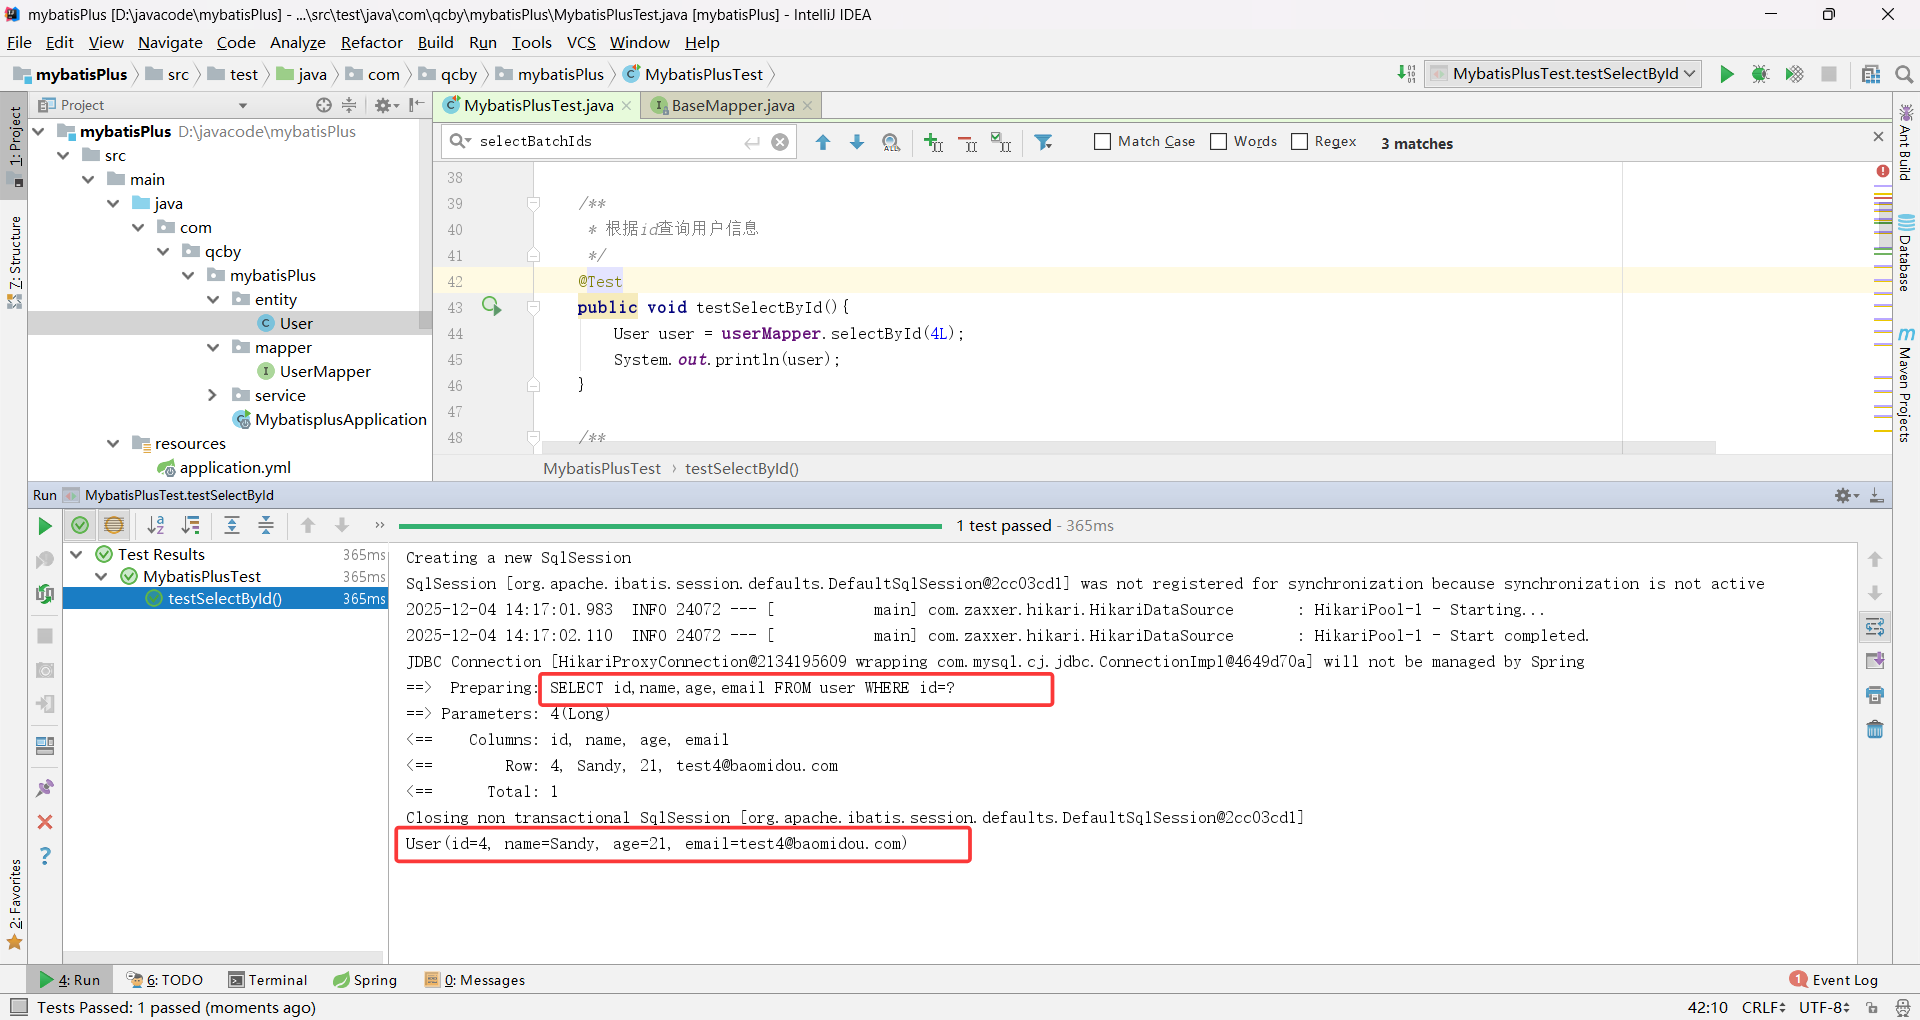The image size is (1920, 1020).
Task: Click the run-test gutter icon at line 43
Action: point(491,306)
